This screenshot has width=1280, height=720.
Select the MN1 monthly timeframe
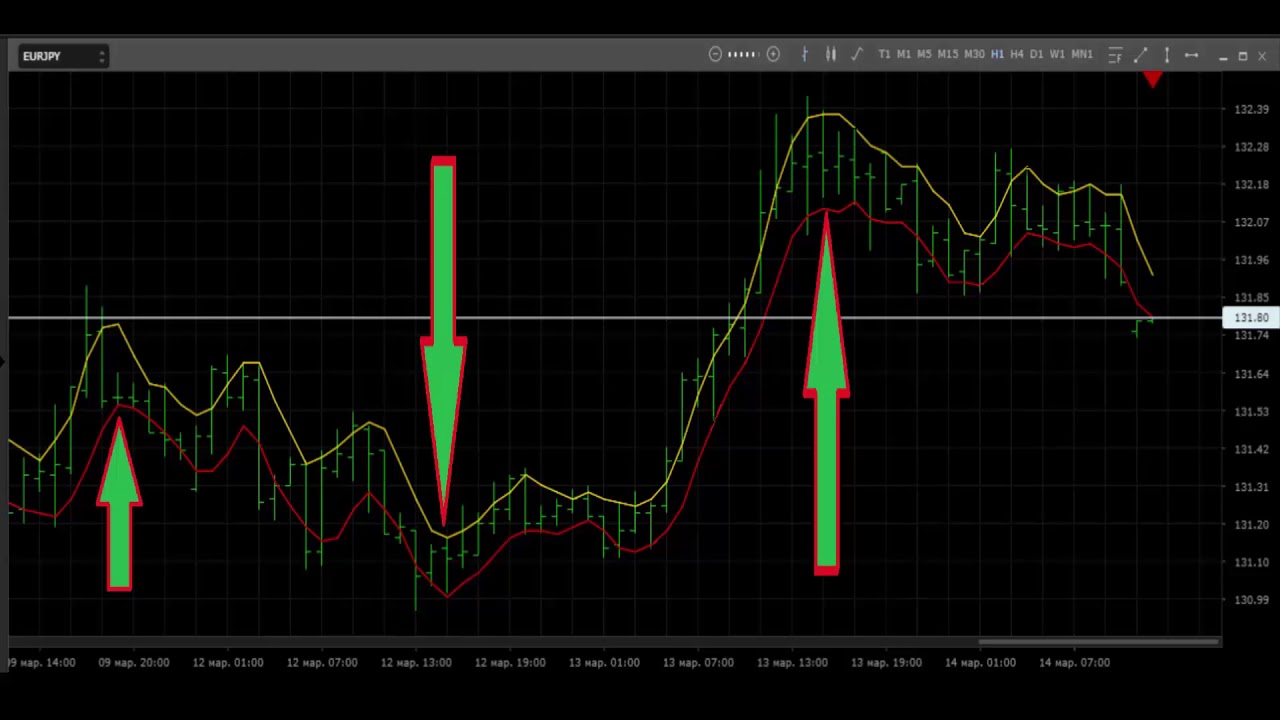pos(1082,55)
